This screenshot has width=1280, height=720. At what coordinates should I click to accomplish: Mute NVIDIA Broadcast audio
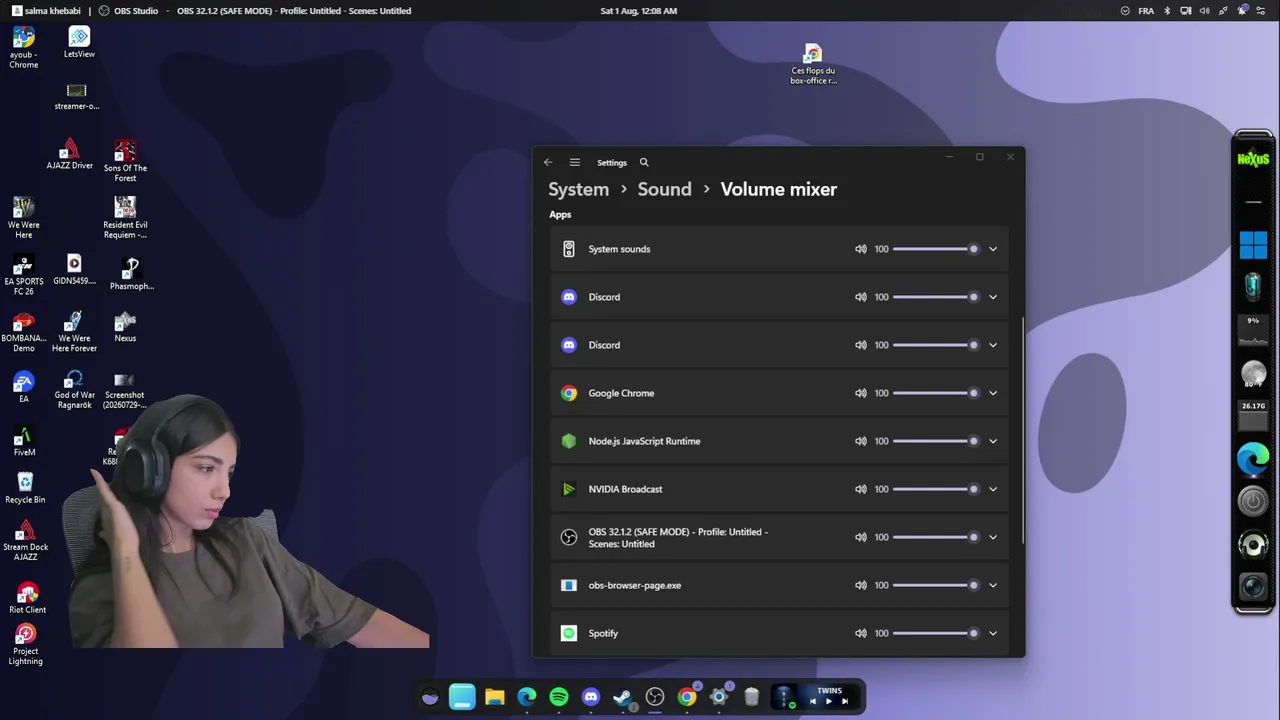(x=860, y=489)
